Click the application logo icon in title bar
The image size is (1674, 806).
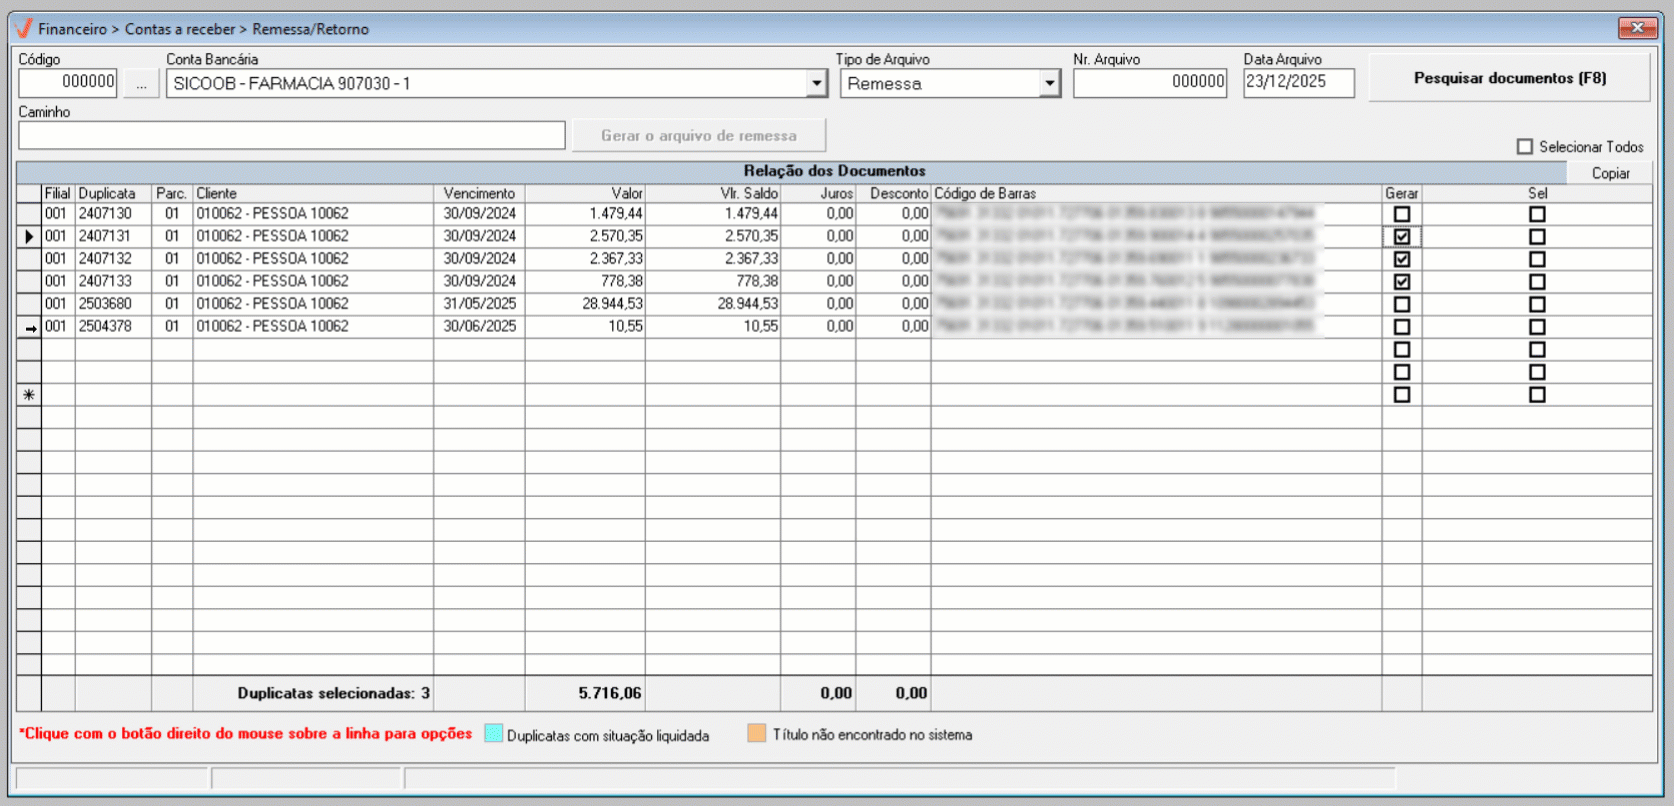(24, 28)
